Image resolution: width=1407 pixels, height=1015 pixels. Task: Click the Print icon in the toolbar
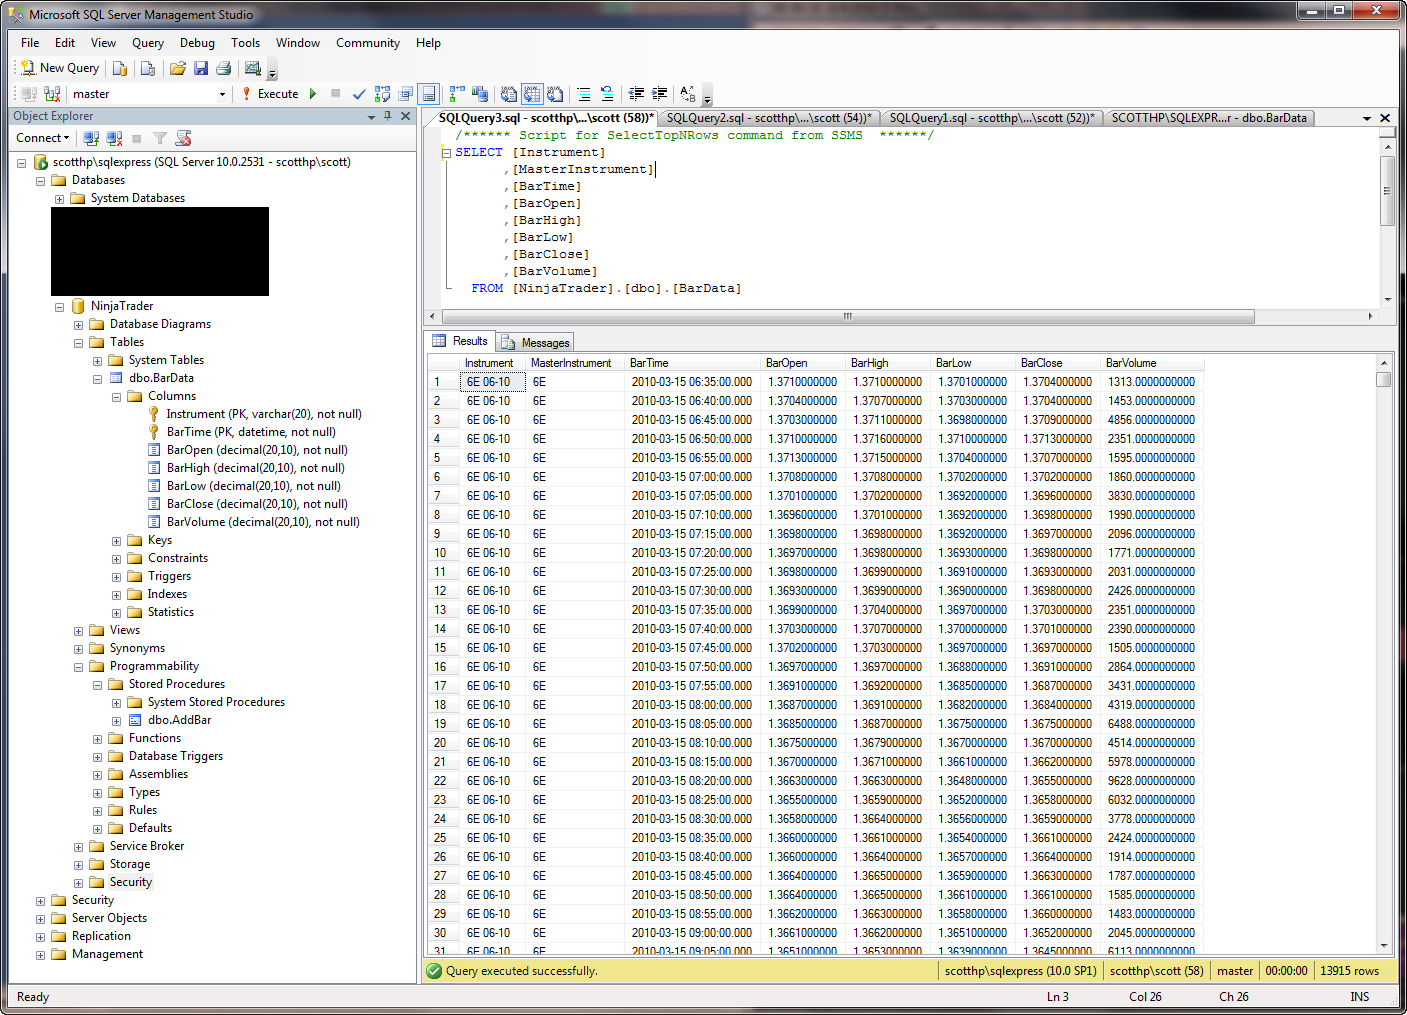pos(224,68)
